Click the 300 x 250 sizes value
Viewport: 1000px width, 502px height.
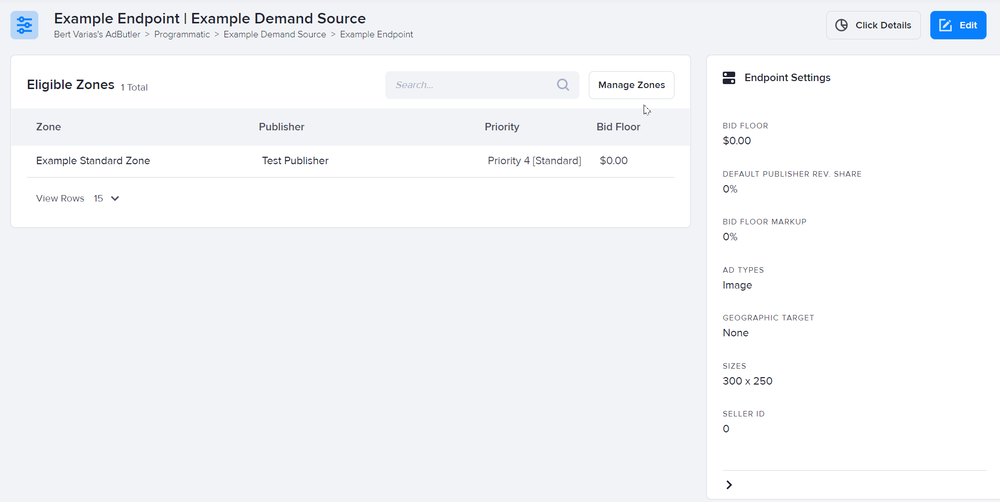747,381
